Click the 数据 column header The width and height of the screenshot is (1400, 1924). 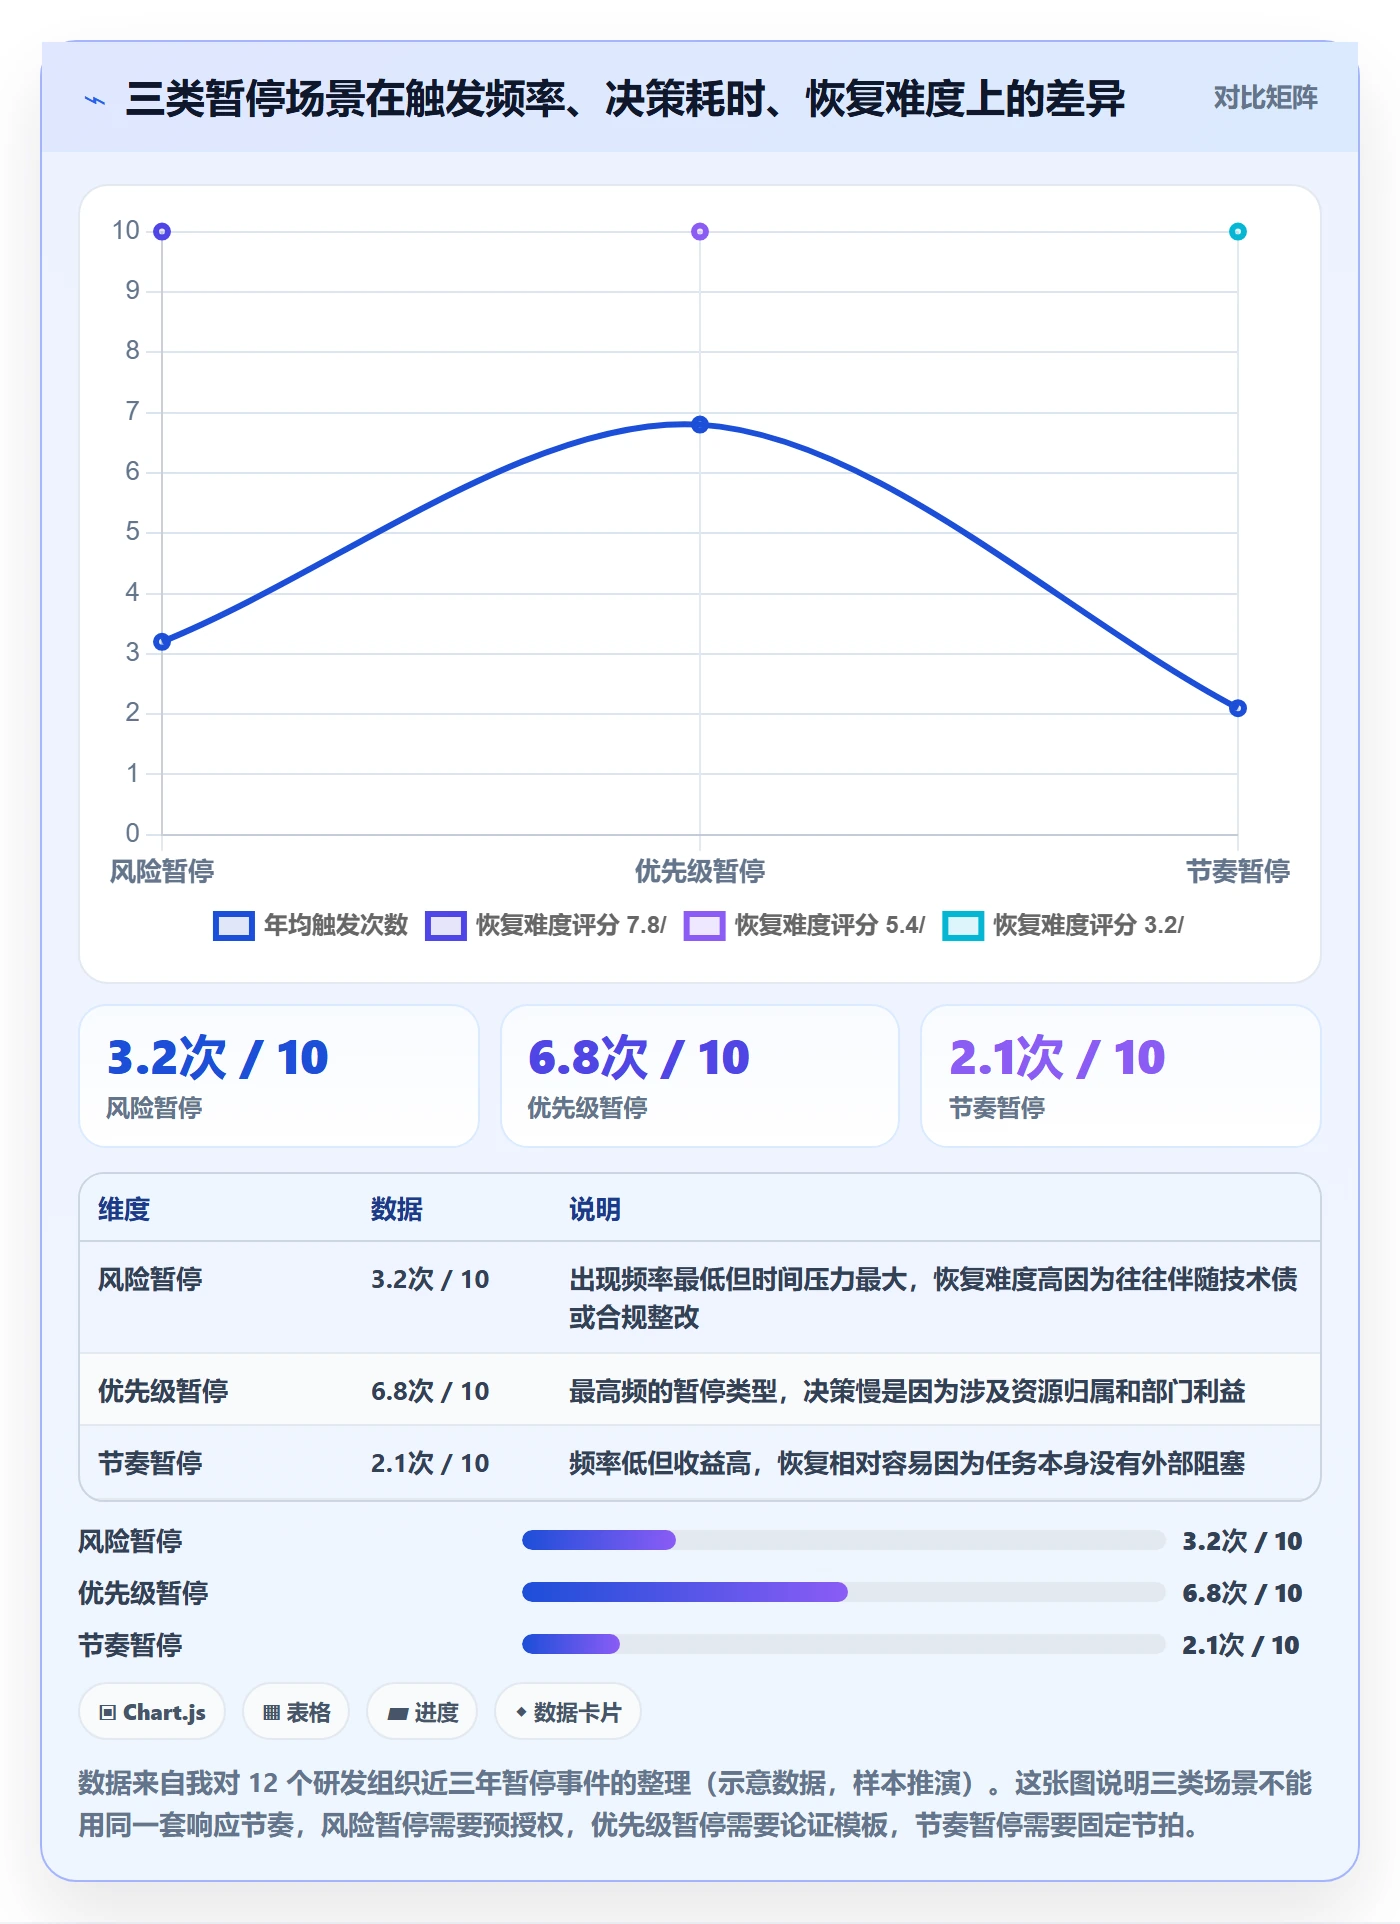point(397,1209)
